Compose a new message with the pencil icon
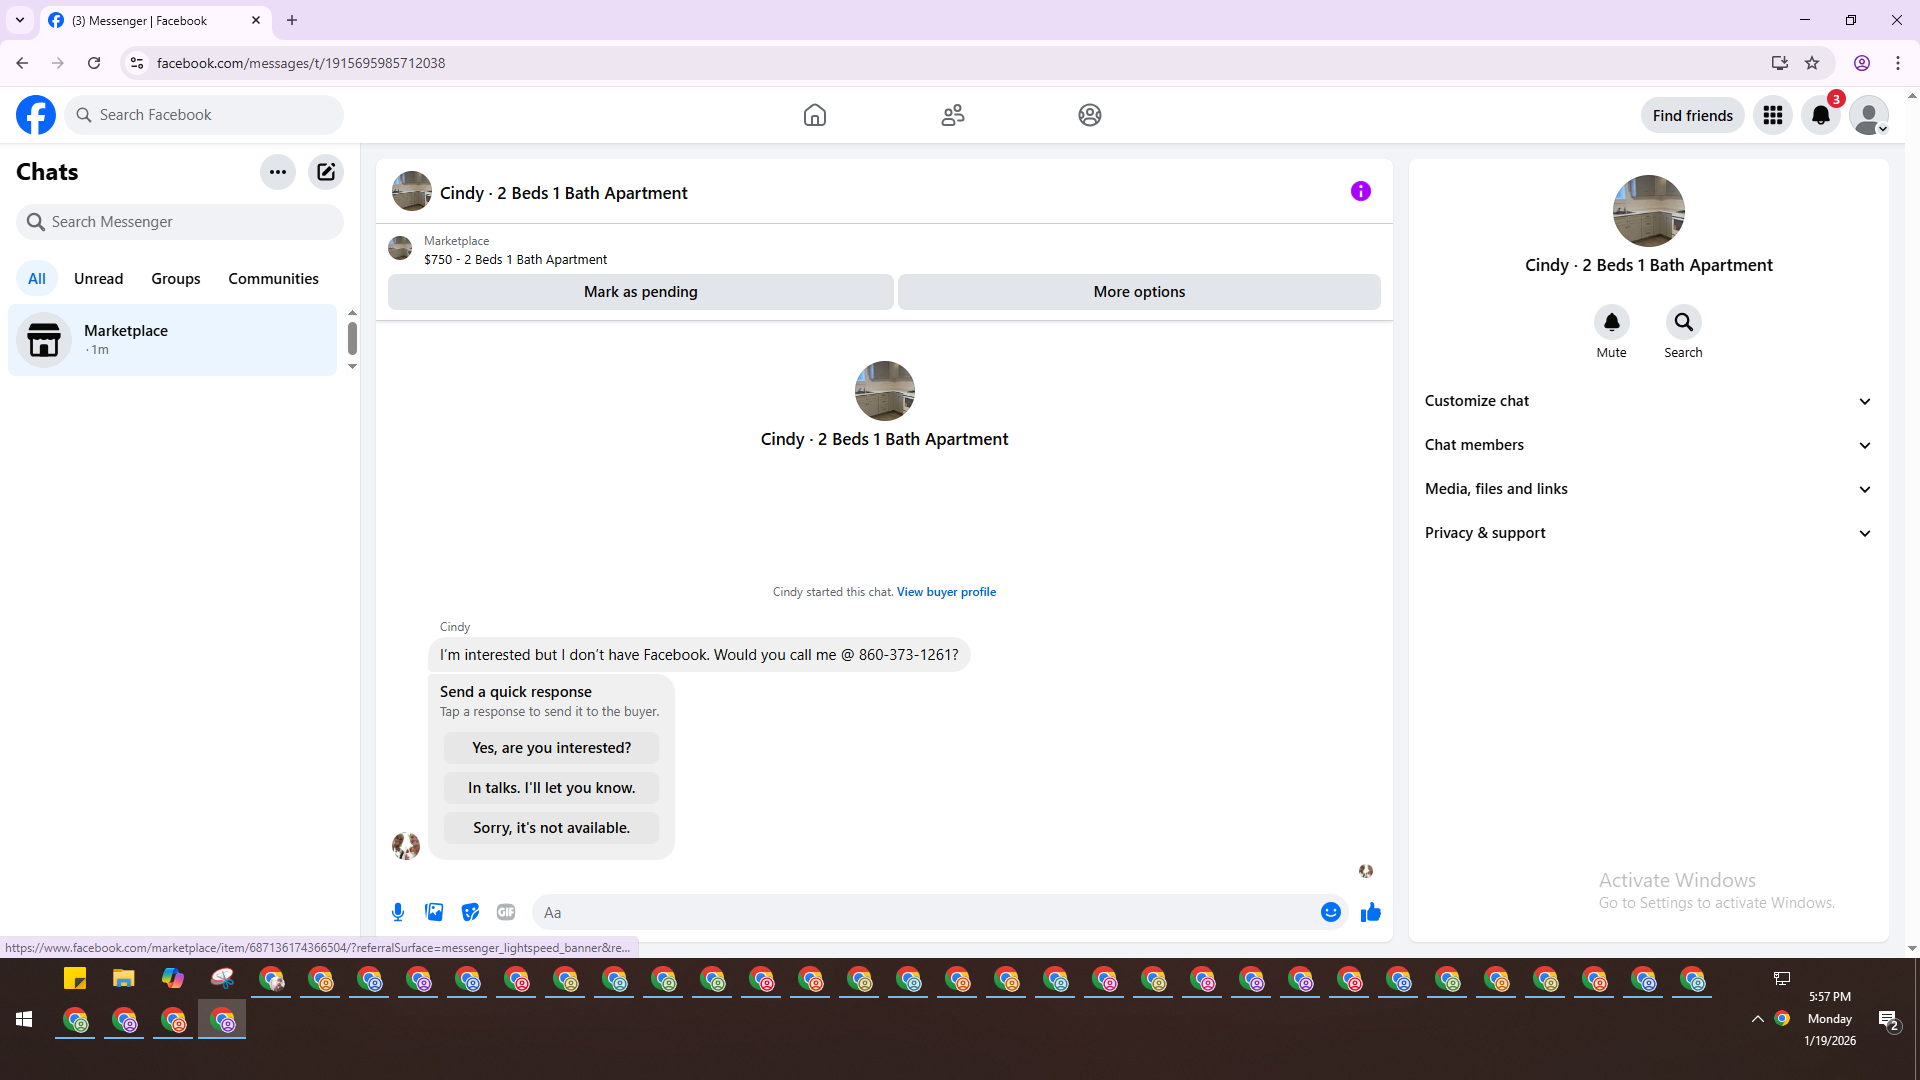This screenshot has height=1080, width=1920. point(326,172)
